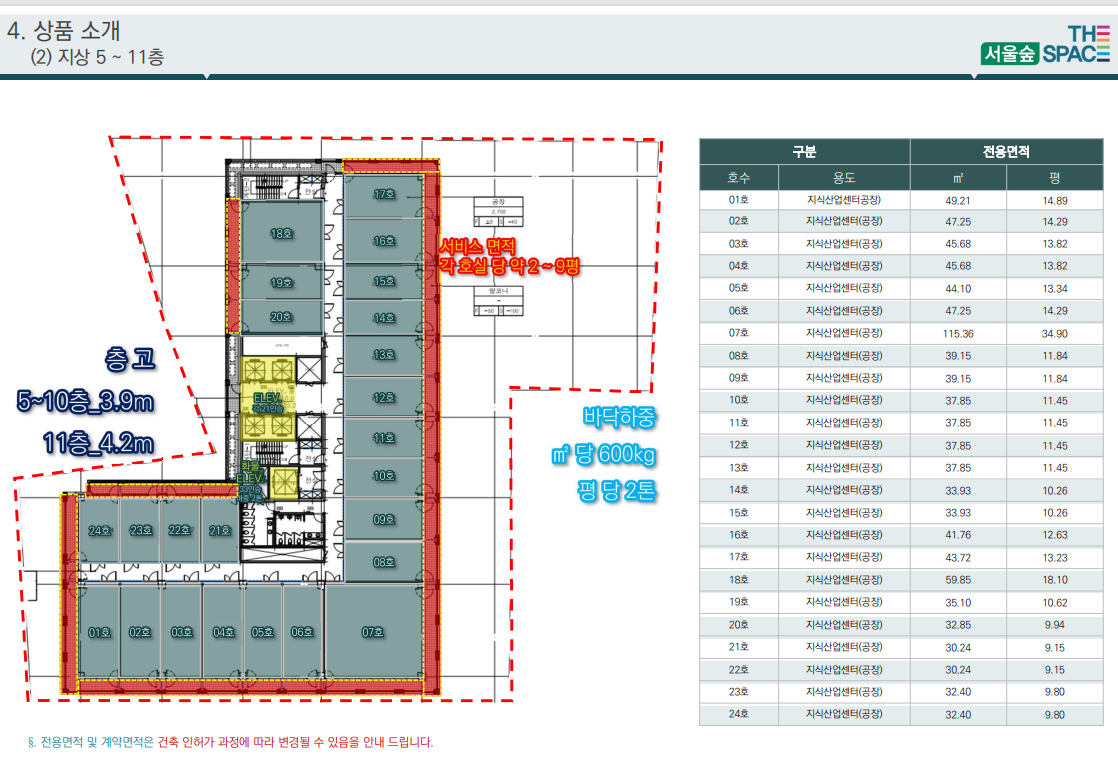Screen dimensions: 1118x762
Task: Click the '용도' column header
Action: click(844, 177)
